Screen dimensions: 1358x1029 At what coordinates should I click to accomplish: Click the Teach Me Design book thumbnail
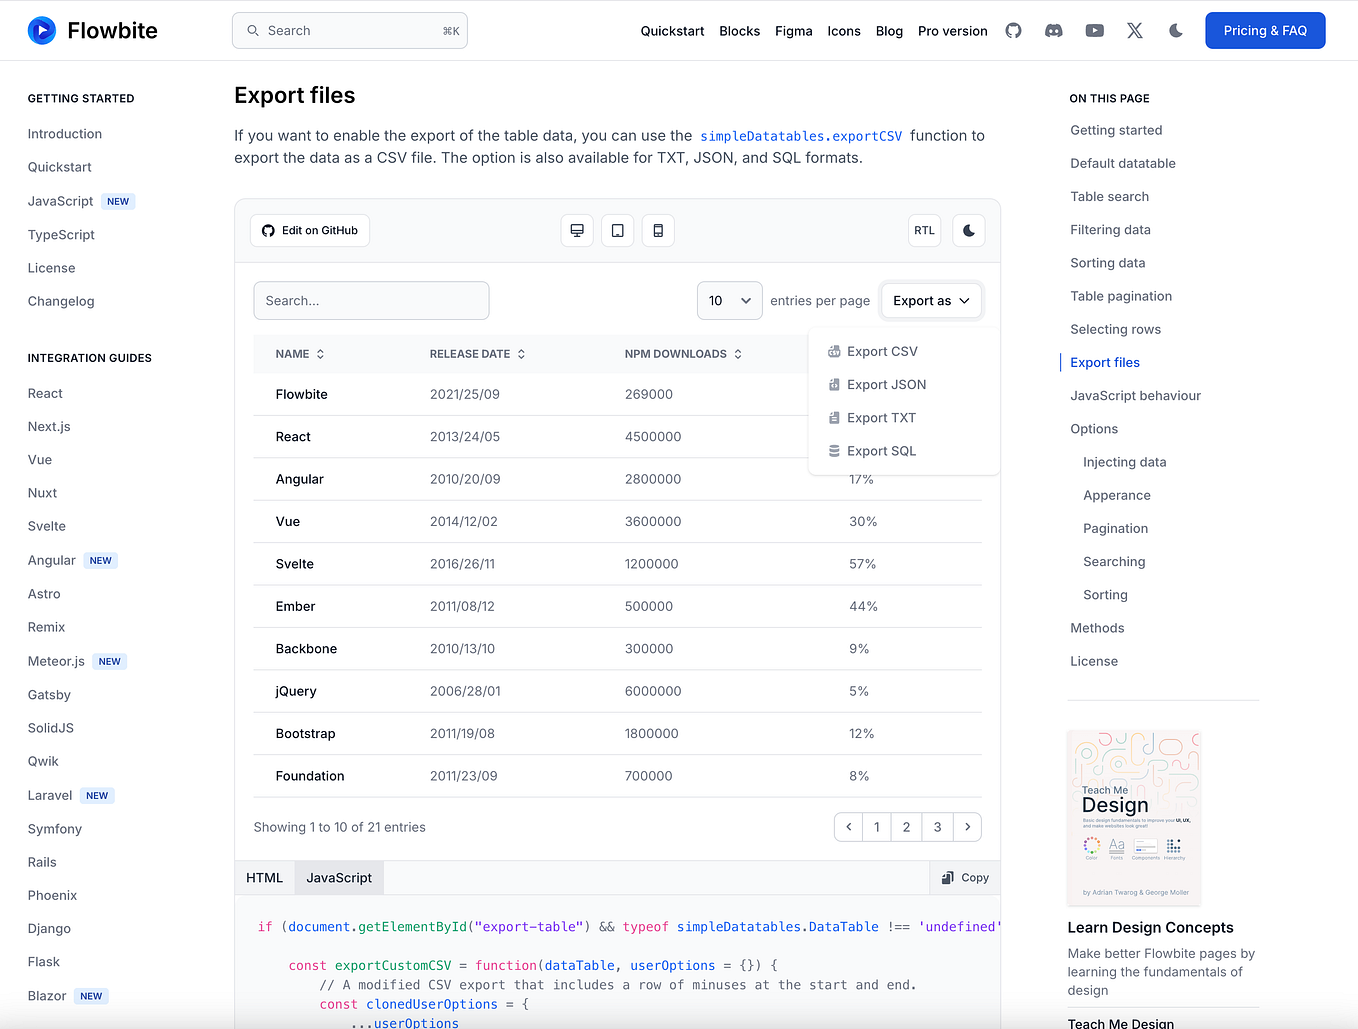point(1133,817)
